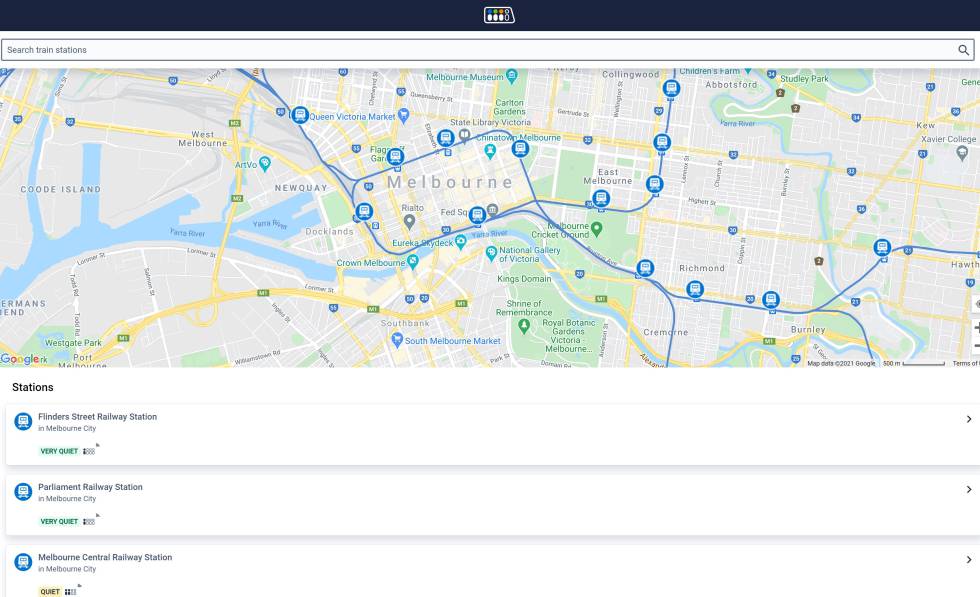
Task: Expand Parliament Railway Station chevron
Action: (969, 489)
